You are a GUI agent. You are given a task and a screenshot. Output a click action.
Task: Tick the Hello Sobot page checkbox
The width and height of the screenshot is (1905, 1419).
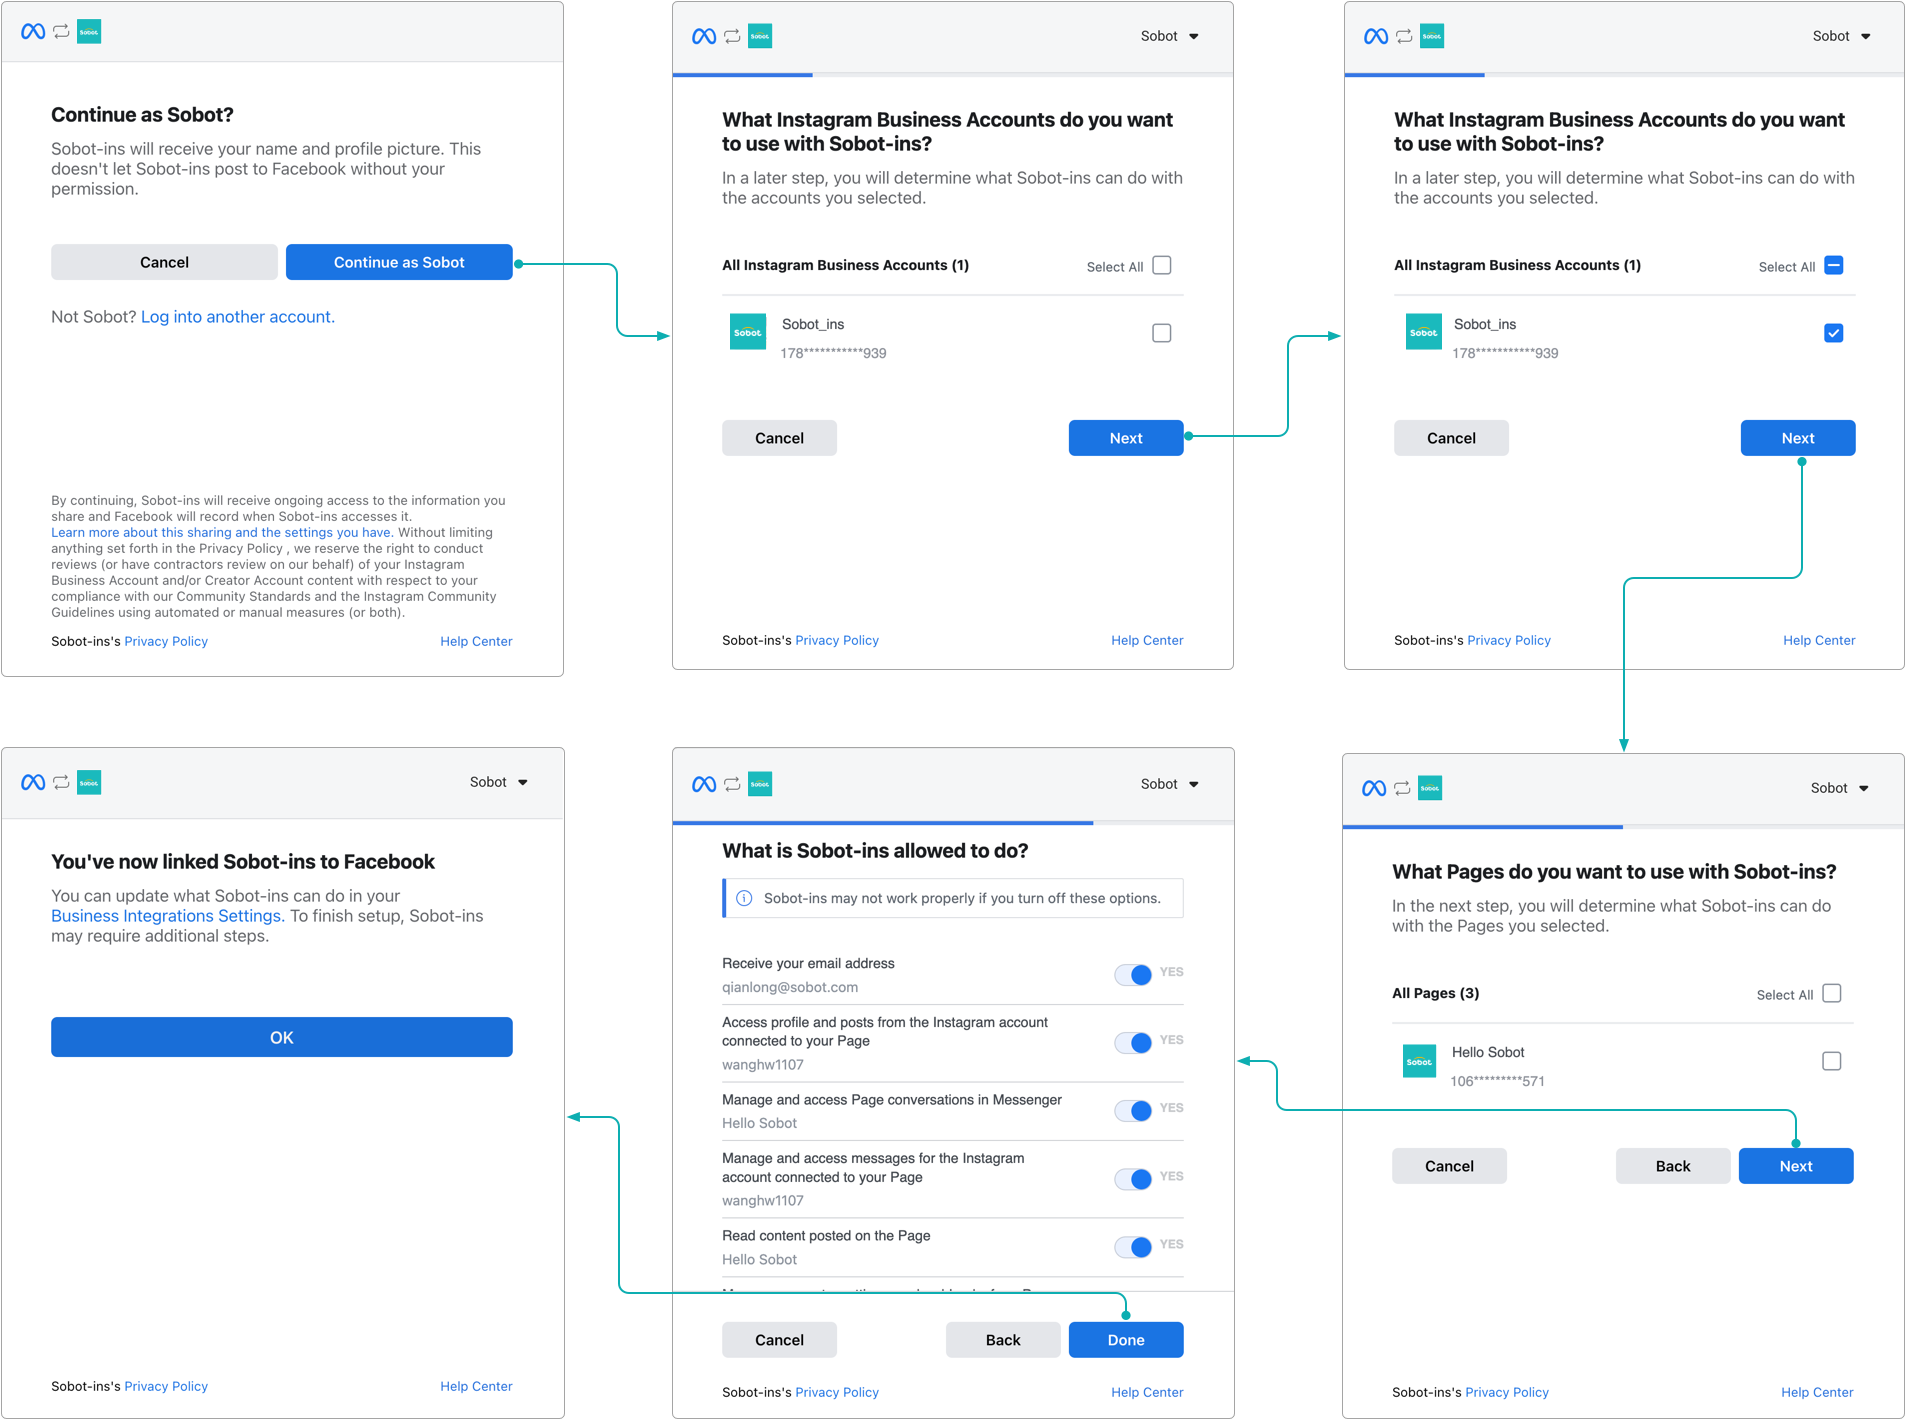click(1832, 1061)
